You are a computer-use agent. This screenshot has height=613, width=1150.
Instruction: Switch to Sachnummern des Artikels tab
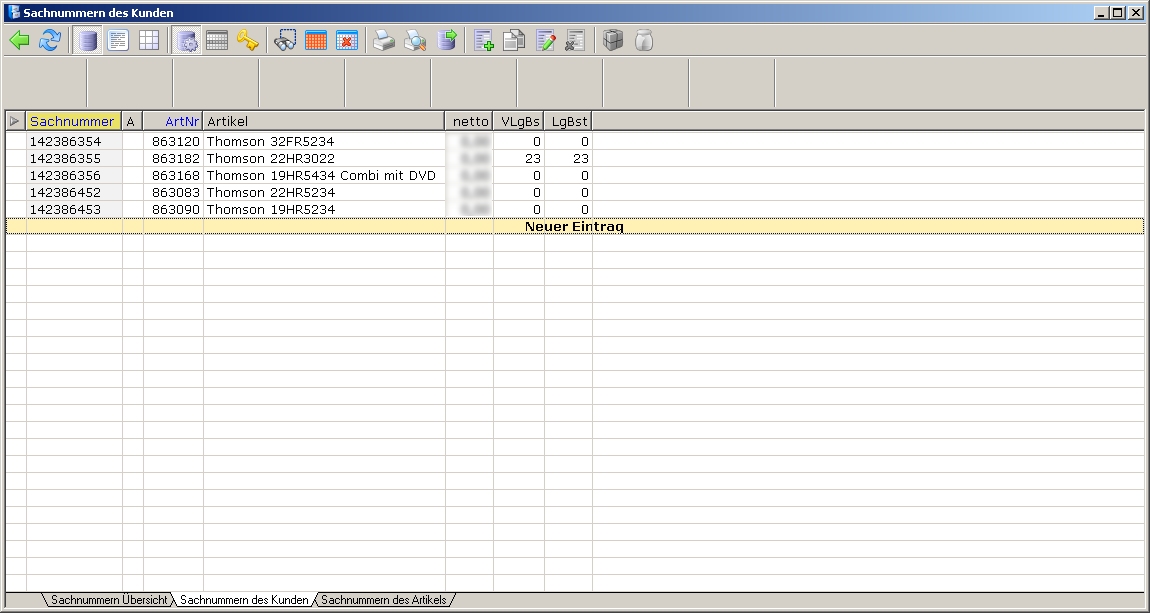tap(383, 600)
